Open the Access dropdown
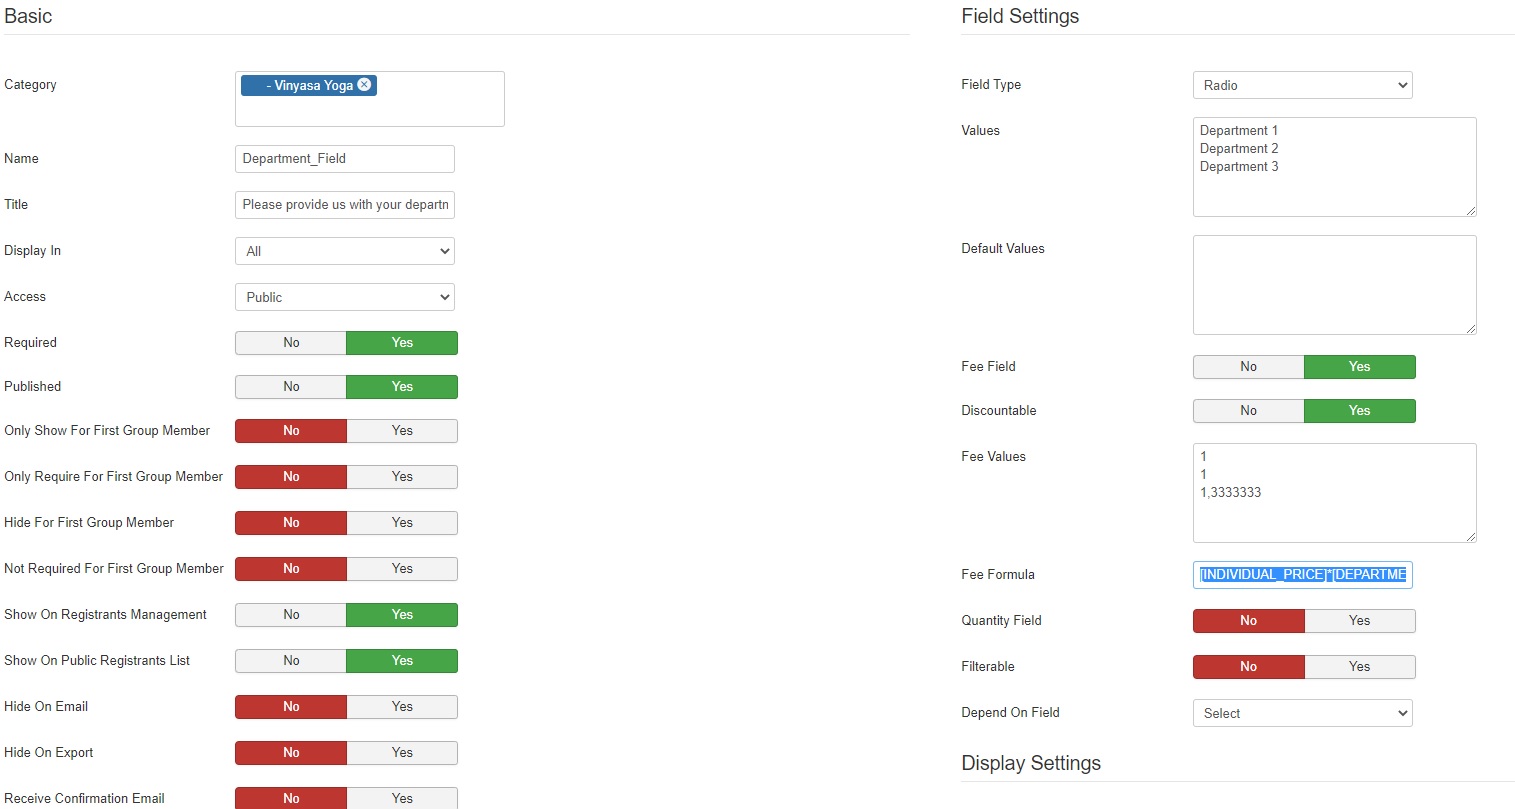The height and width of the screenshot is (809, 1515). tap(344, 297)
